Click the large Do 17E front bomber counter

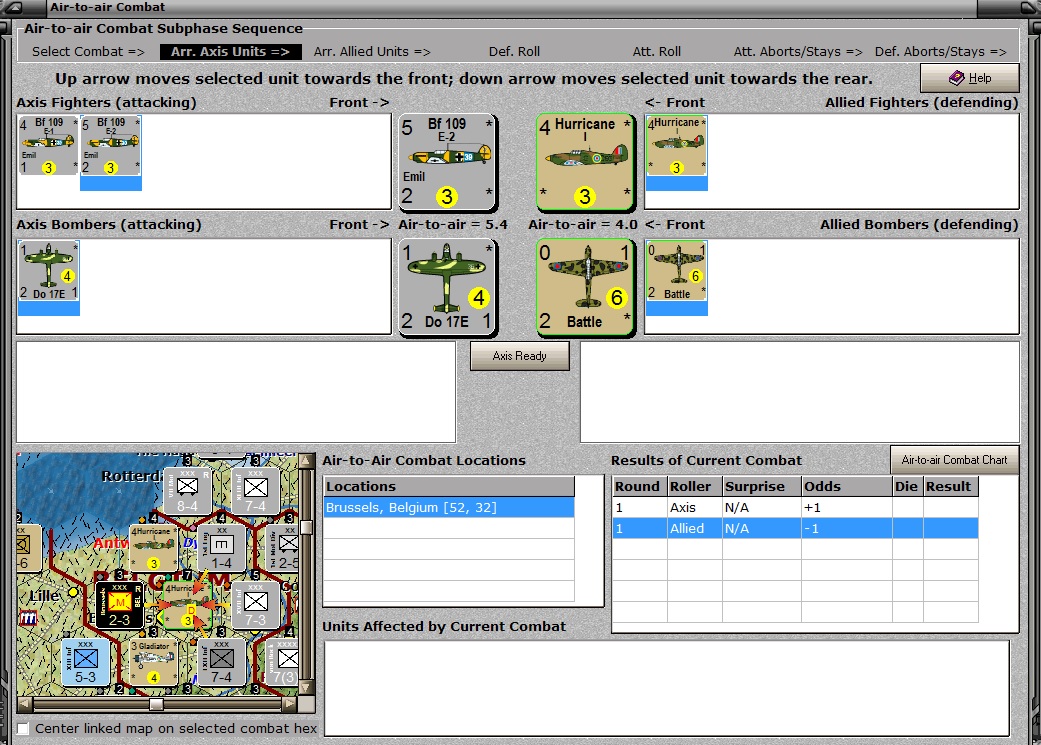tap(447, 287)
